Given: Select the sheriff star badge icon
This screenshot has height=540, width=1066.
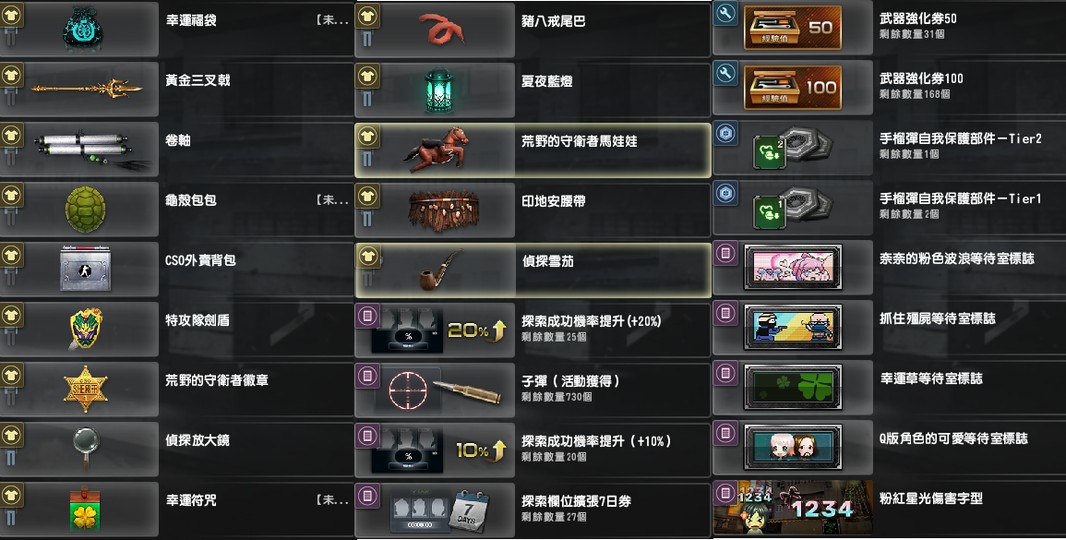Looking at the screenshot, I should point(85,388).
